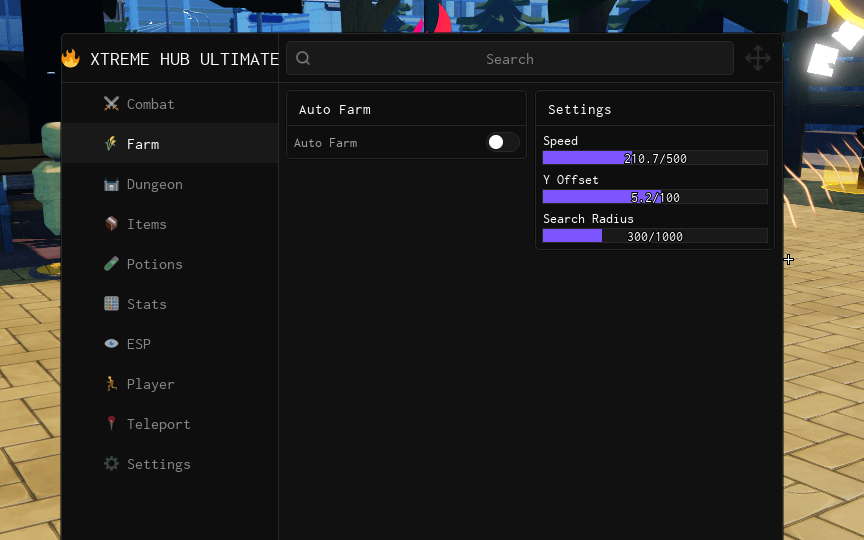Viewport: 864px width, 540px height.
Task: Click the Items box icon
Action: tap(111, 224)
